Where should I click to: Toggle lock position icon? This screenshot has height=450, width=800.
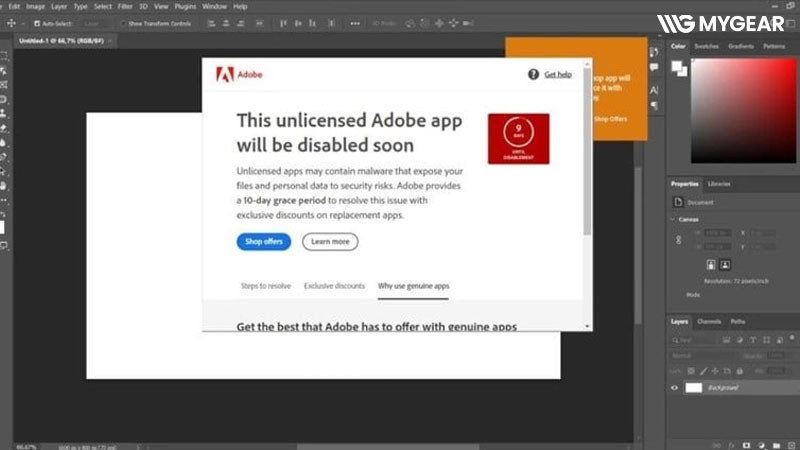[715, 371]
